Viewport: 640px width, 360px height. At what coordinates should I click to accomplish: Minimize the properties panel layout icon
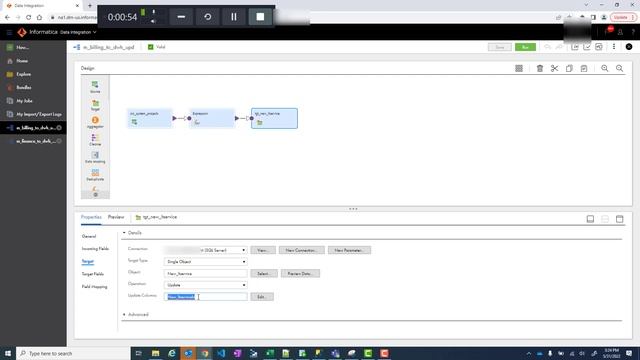point(590,219)
